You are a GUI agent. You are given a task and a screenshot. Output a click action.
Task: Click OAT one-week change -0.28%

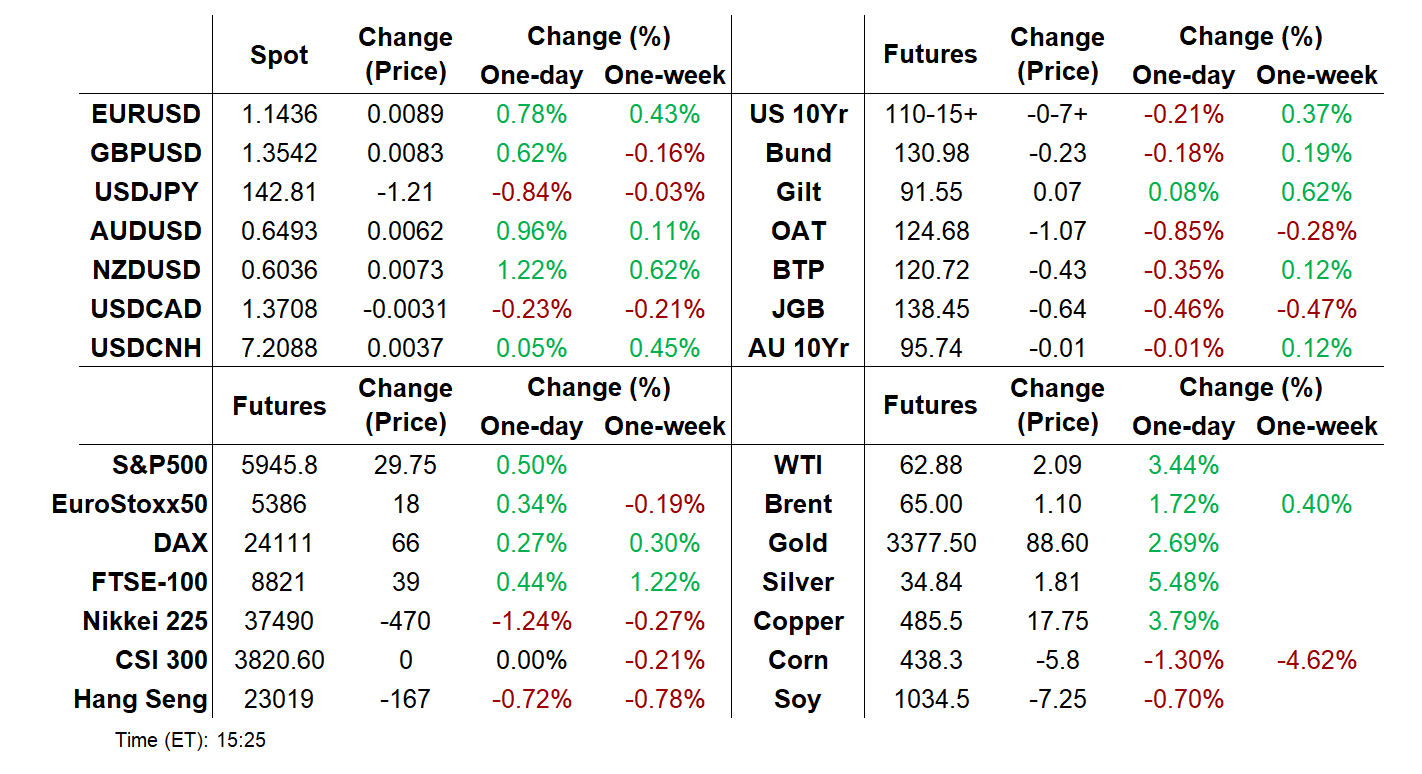click(x=1316, y=231)
